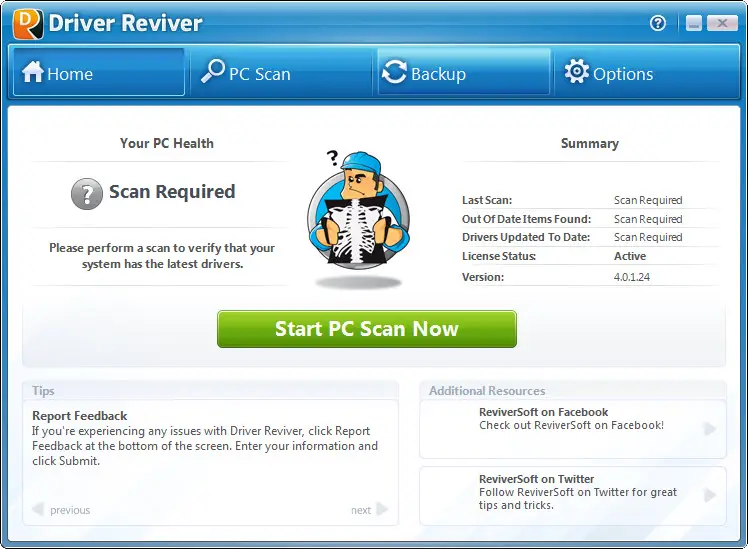748x549 pixels.
Task: Click the License Status Active value
Action: [x=630, y=256]
